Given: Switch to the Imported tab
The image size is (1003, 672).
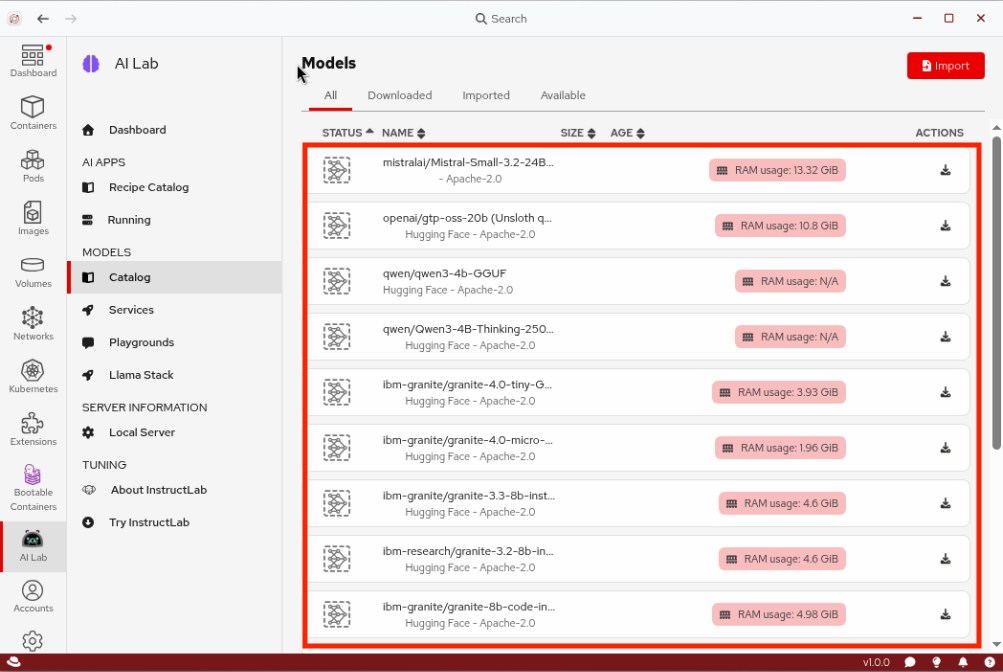Looking at the screenshot, I should pyautogui.click(x=486, y=96).
